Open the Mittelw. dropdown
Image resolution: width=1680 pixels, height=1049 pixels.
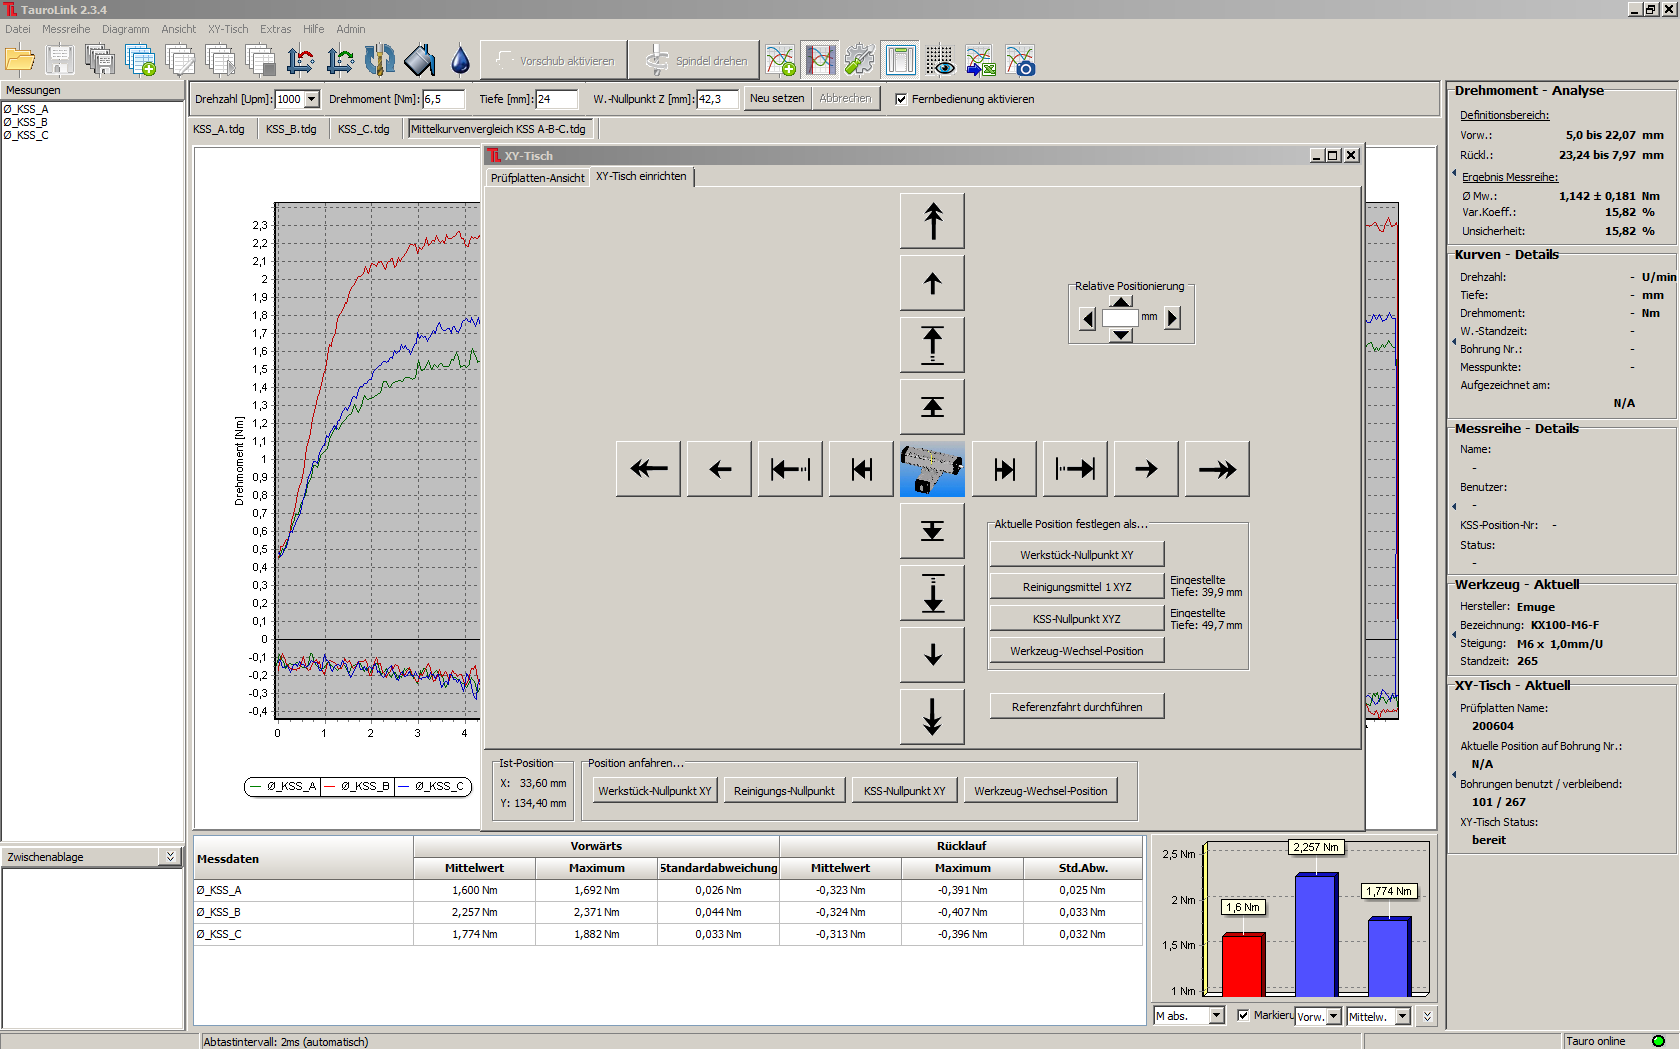pos(1402,1016)
